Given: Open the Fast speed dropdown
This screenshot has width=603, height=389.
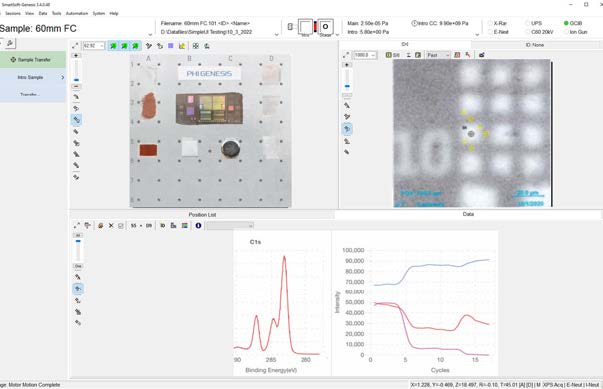Looking at the screenshot, I should pyautogui.click(x=438, y=55).
